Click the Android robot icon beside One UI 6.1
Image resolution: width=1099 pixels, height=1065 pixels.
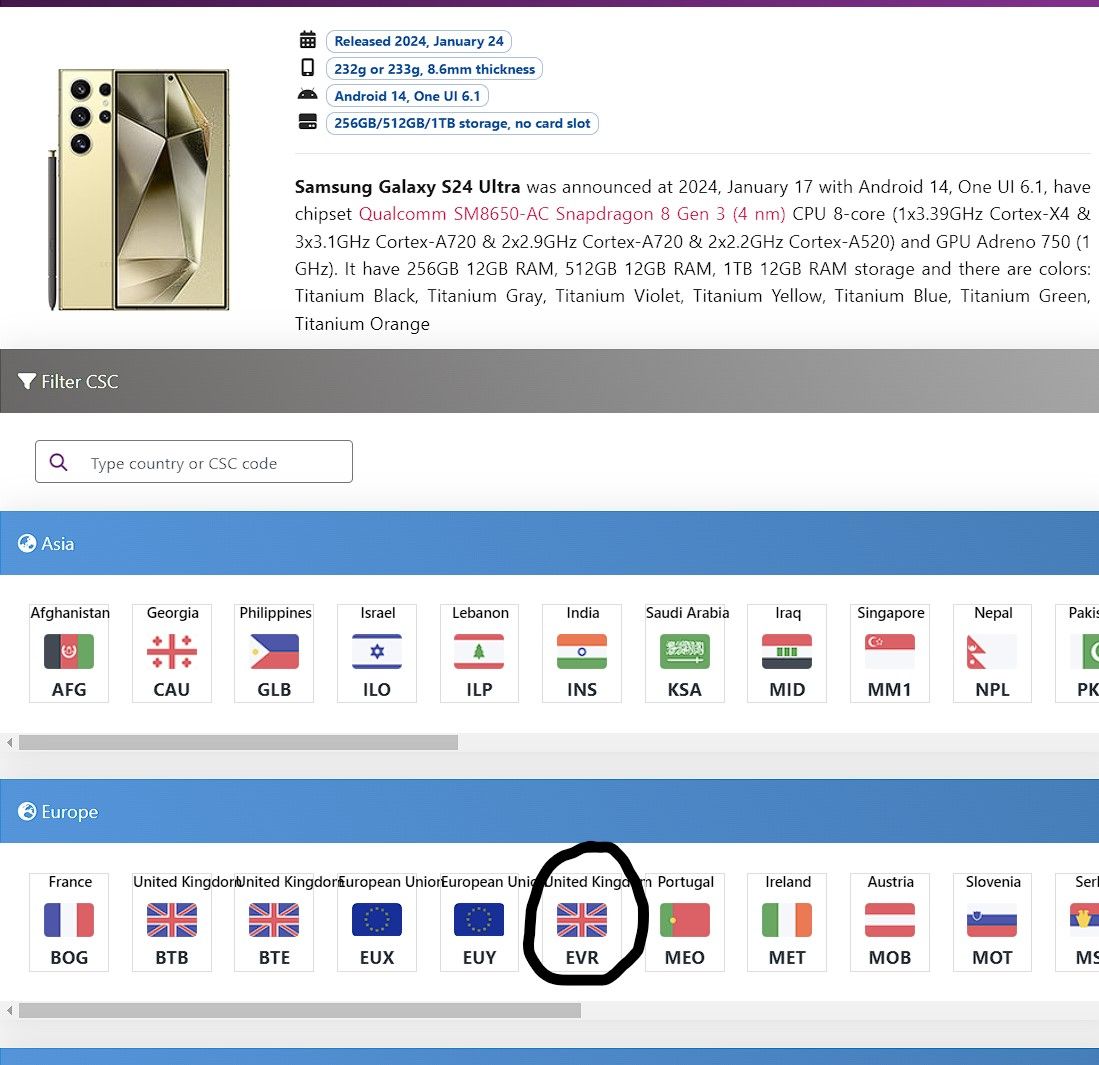(x=308, y=94)
